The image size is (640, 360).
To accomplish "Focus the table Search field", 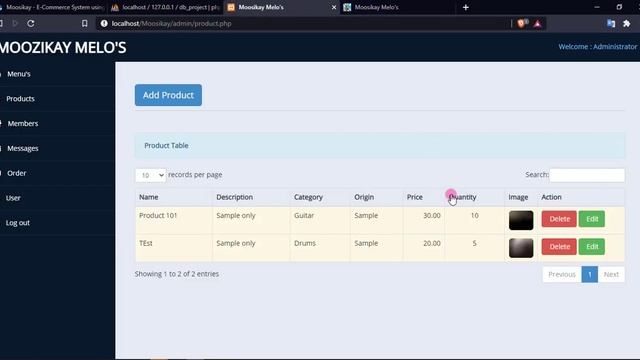I will 587,175.
